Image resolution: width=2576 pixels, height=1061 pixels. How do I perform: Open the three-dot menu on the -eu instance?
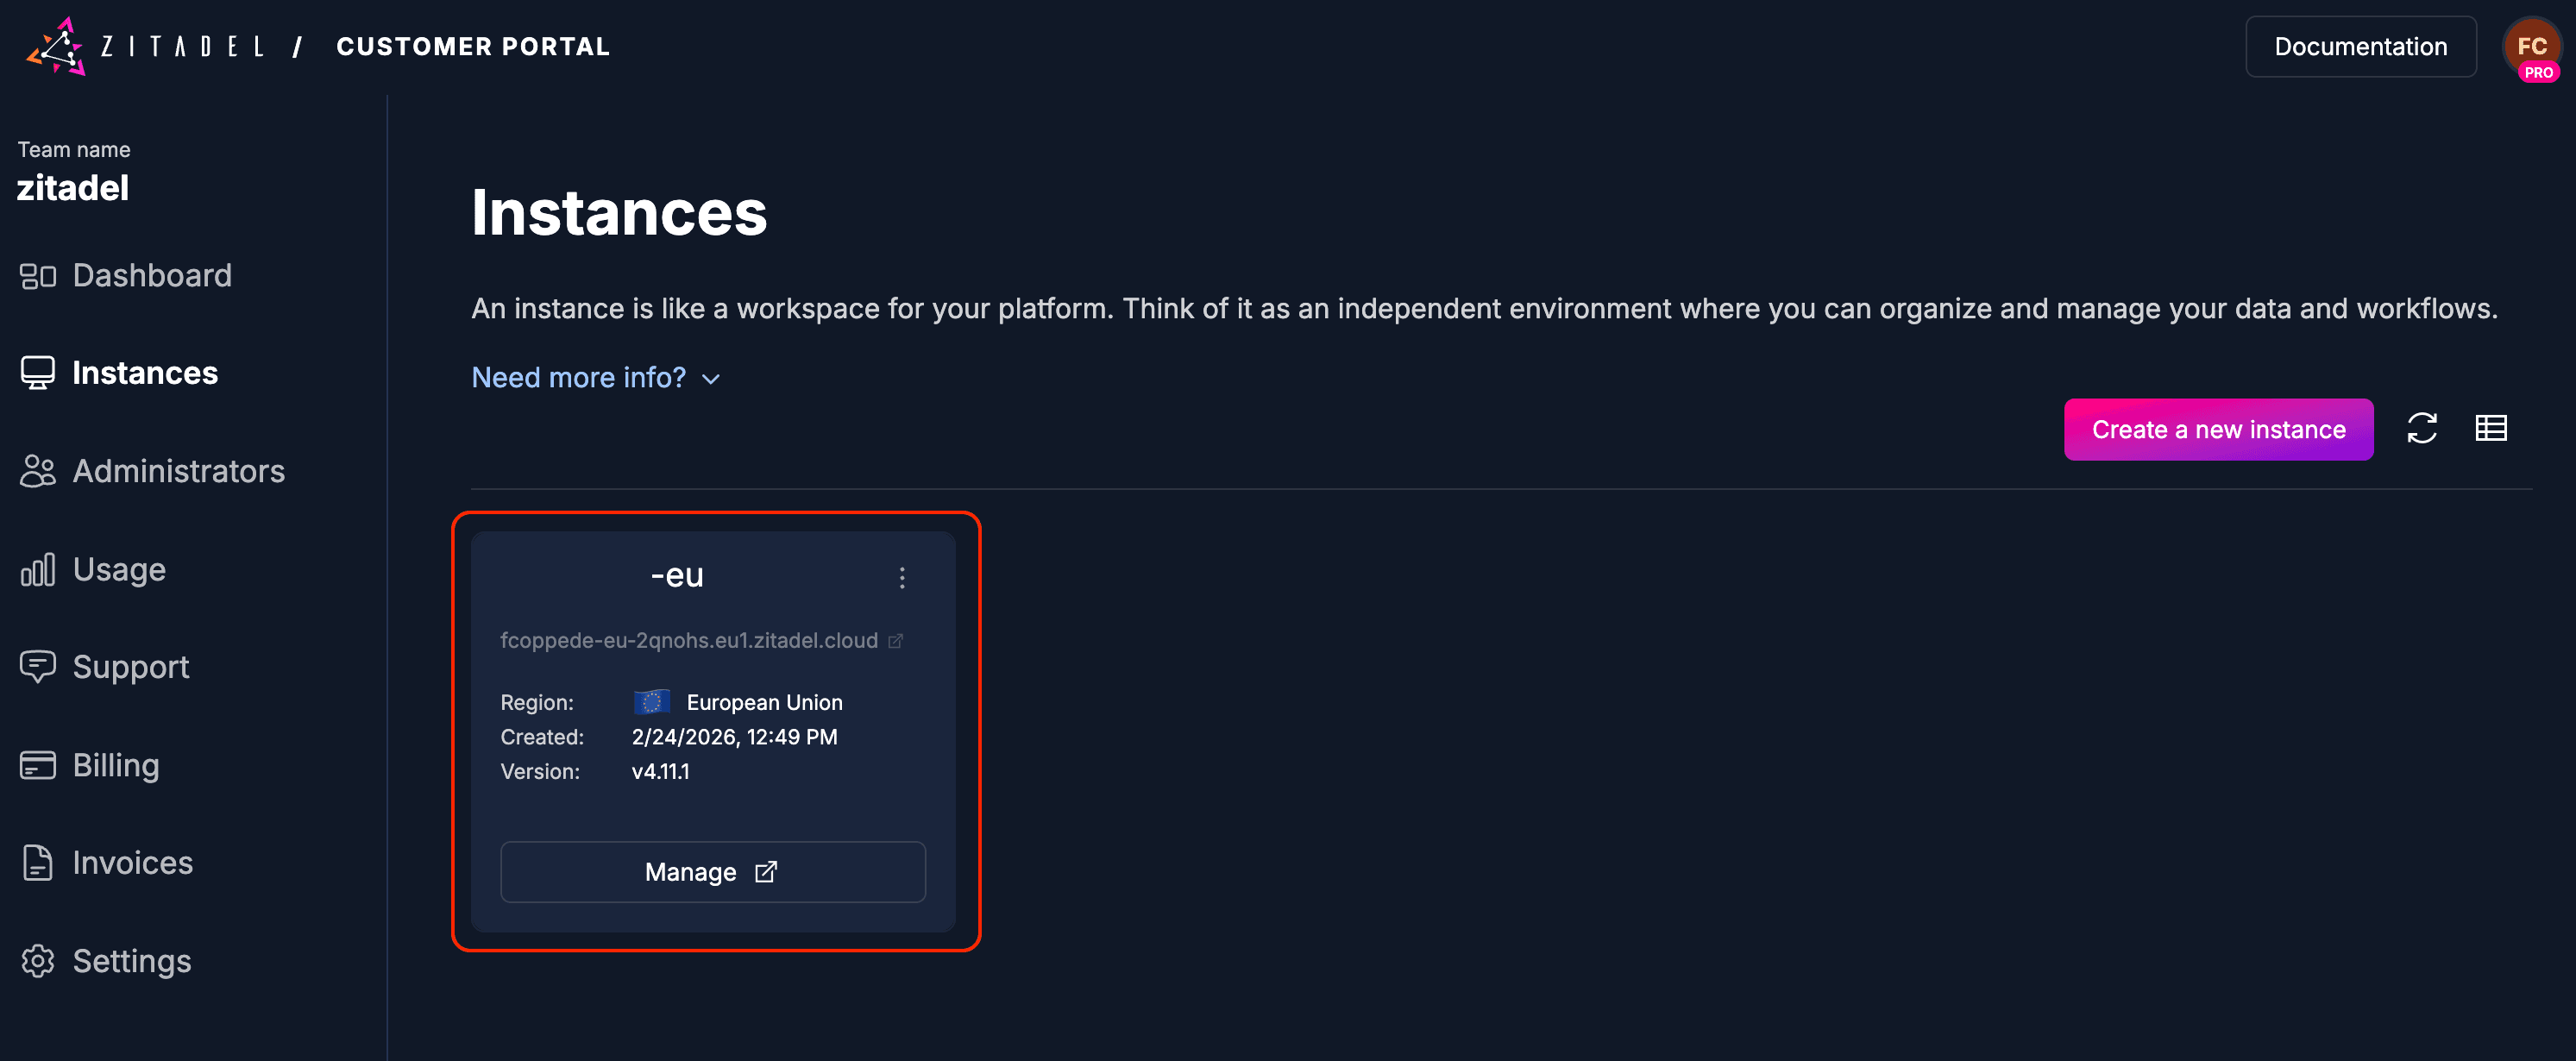(x=901, y=577)
